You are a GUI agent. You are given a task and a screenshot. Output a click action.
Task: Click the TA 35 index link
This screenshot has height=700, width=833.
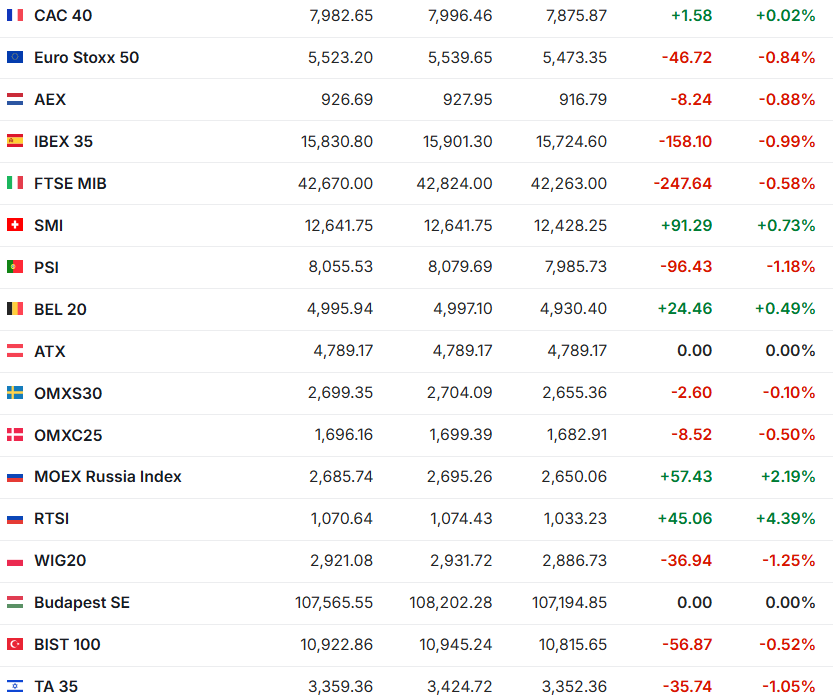tap(56, 687)
